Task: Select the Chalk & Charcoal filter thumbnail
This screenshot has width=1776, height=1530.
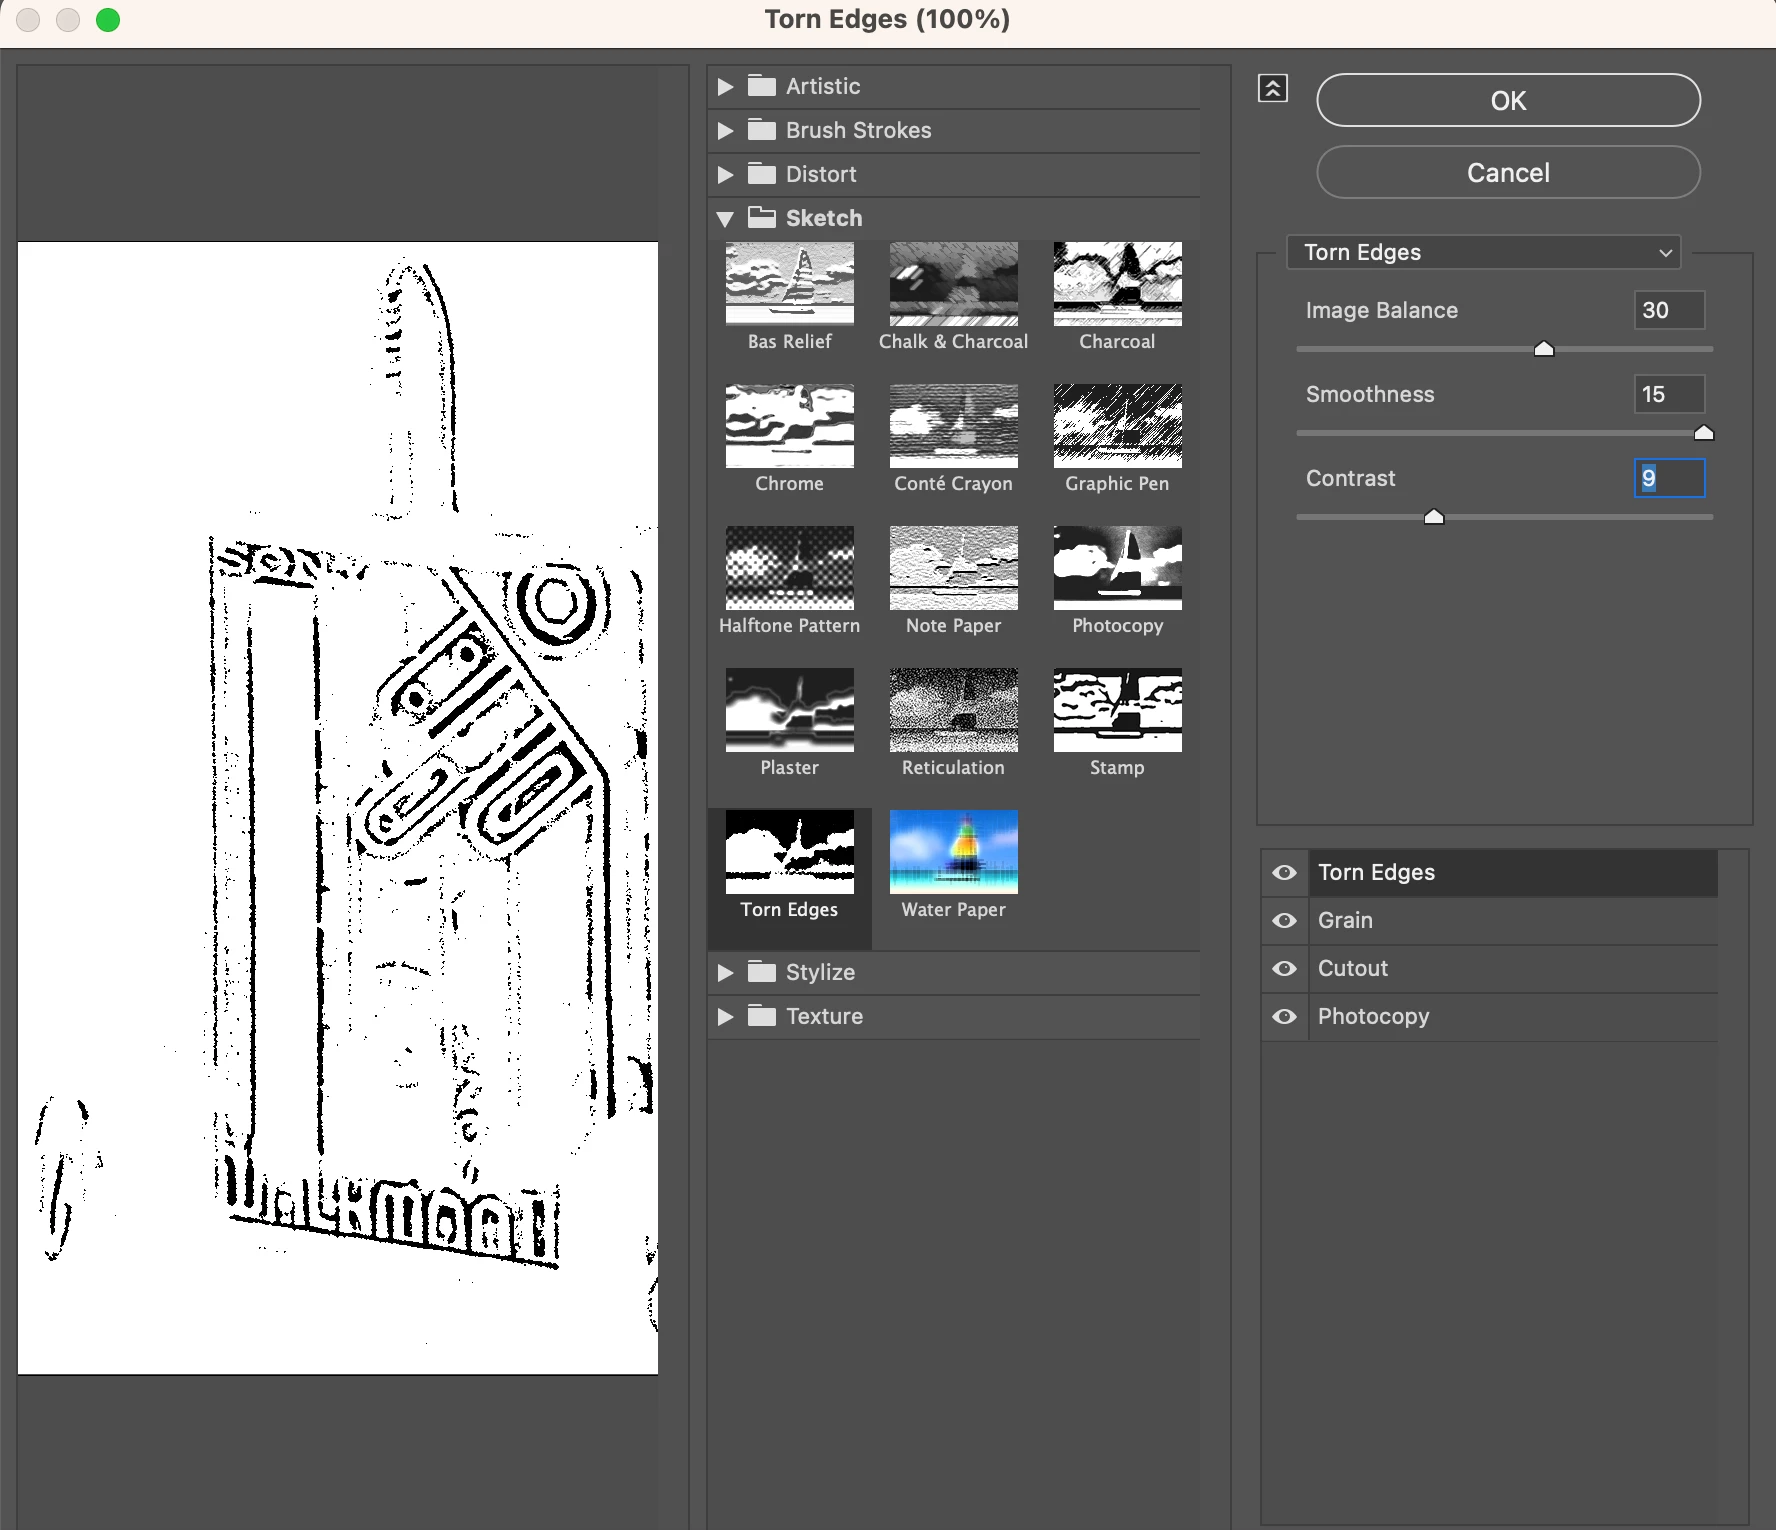Action: coord(954,284)
